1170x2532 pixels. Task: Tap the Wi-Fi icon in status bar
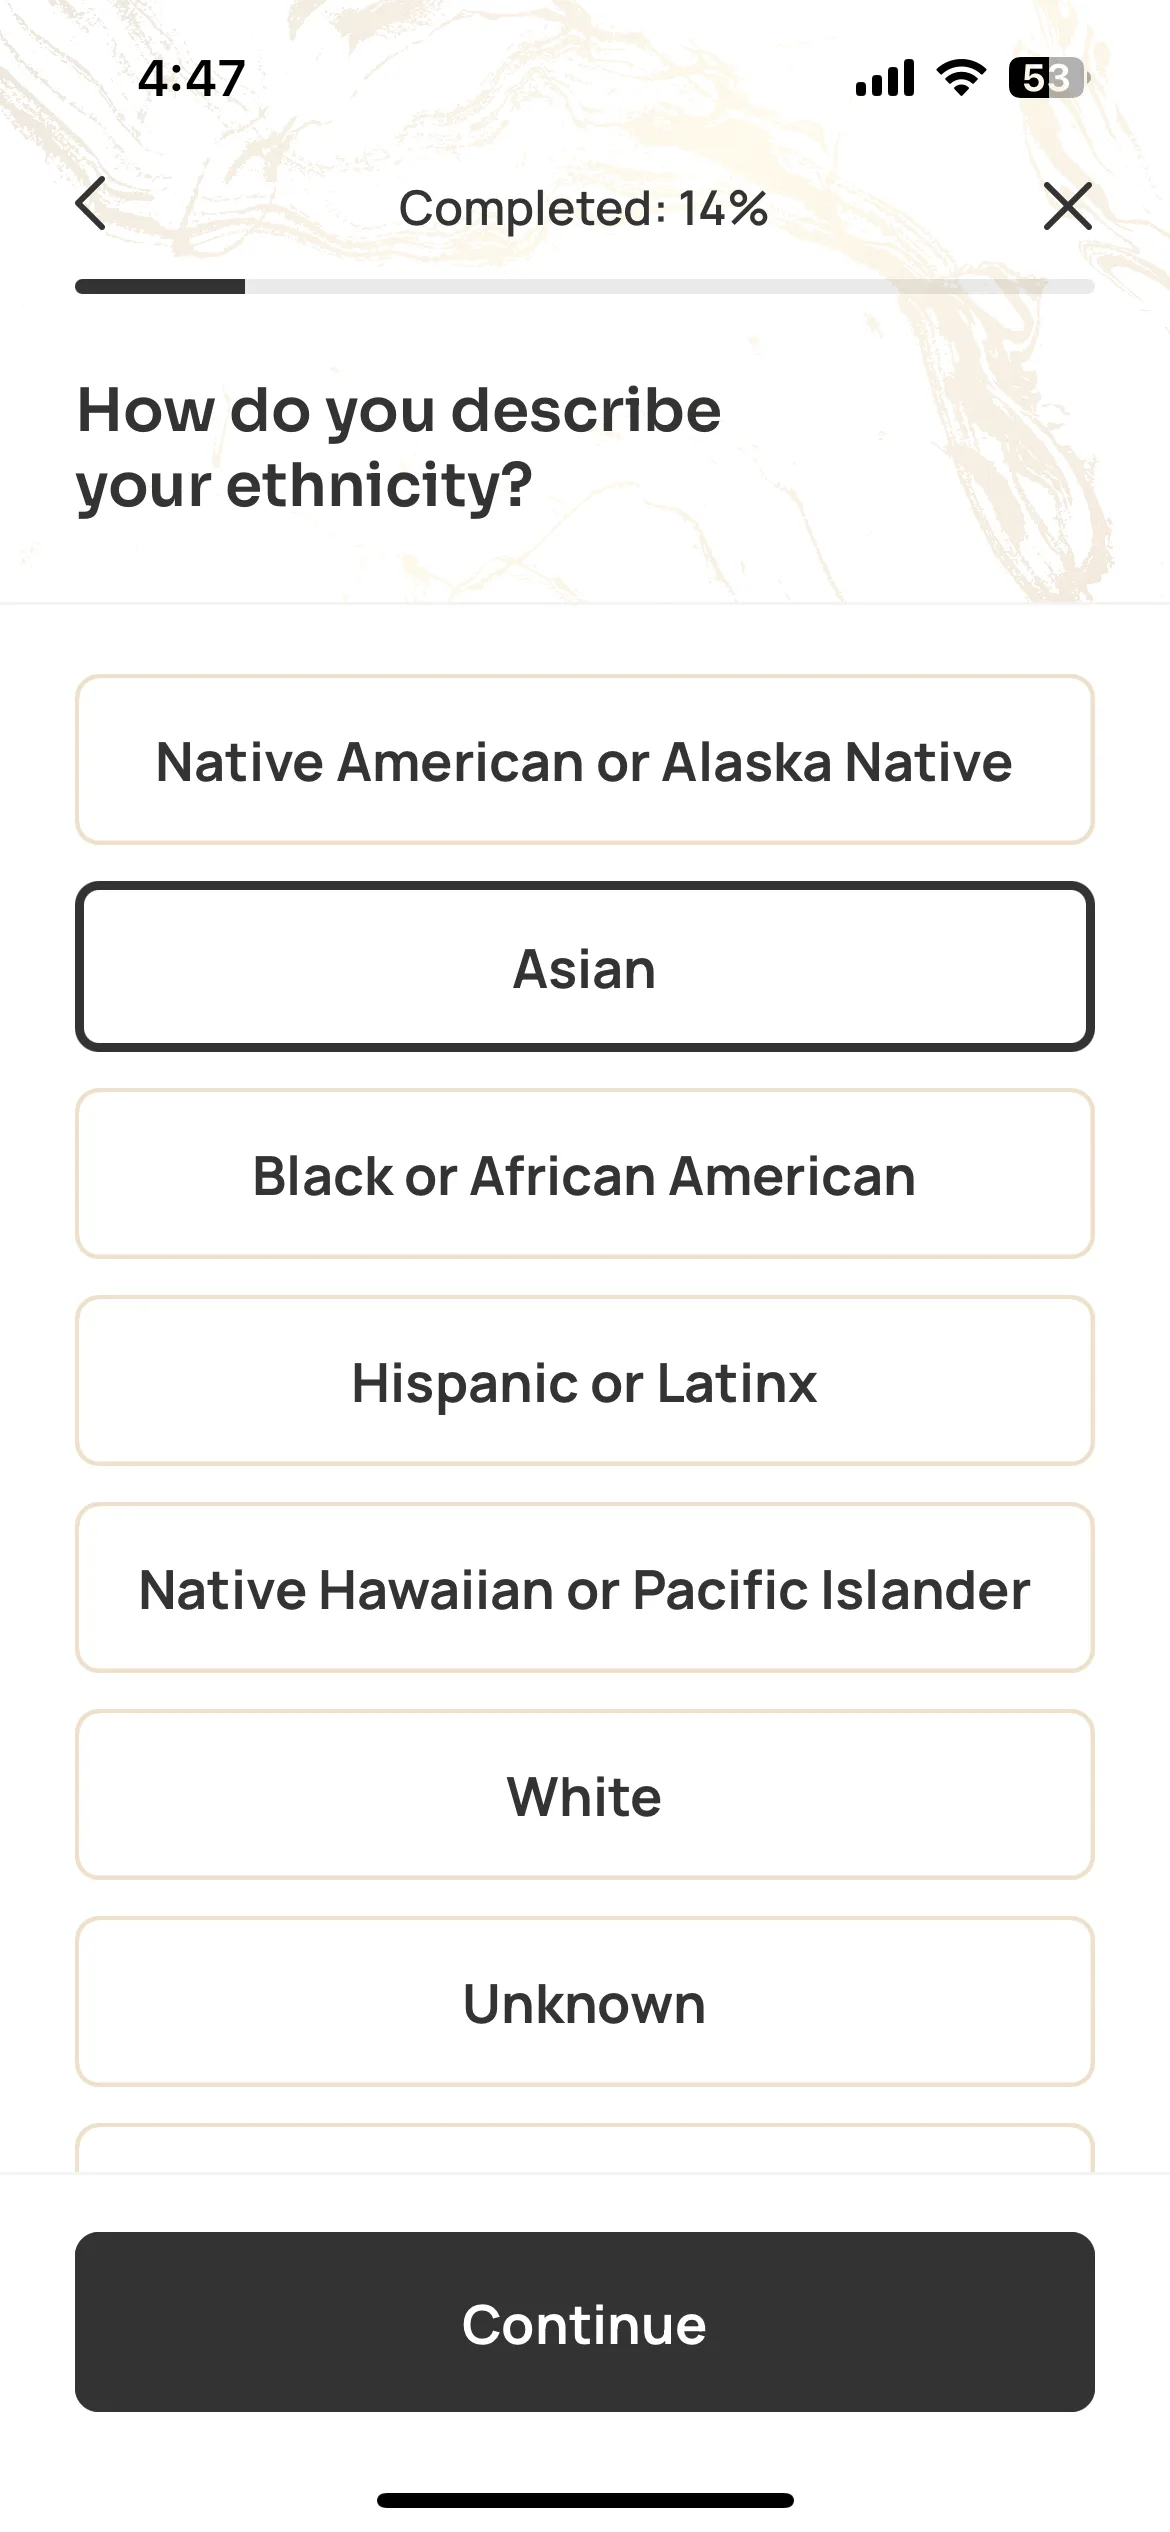960,78
